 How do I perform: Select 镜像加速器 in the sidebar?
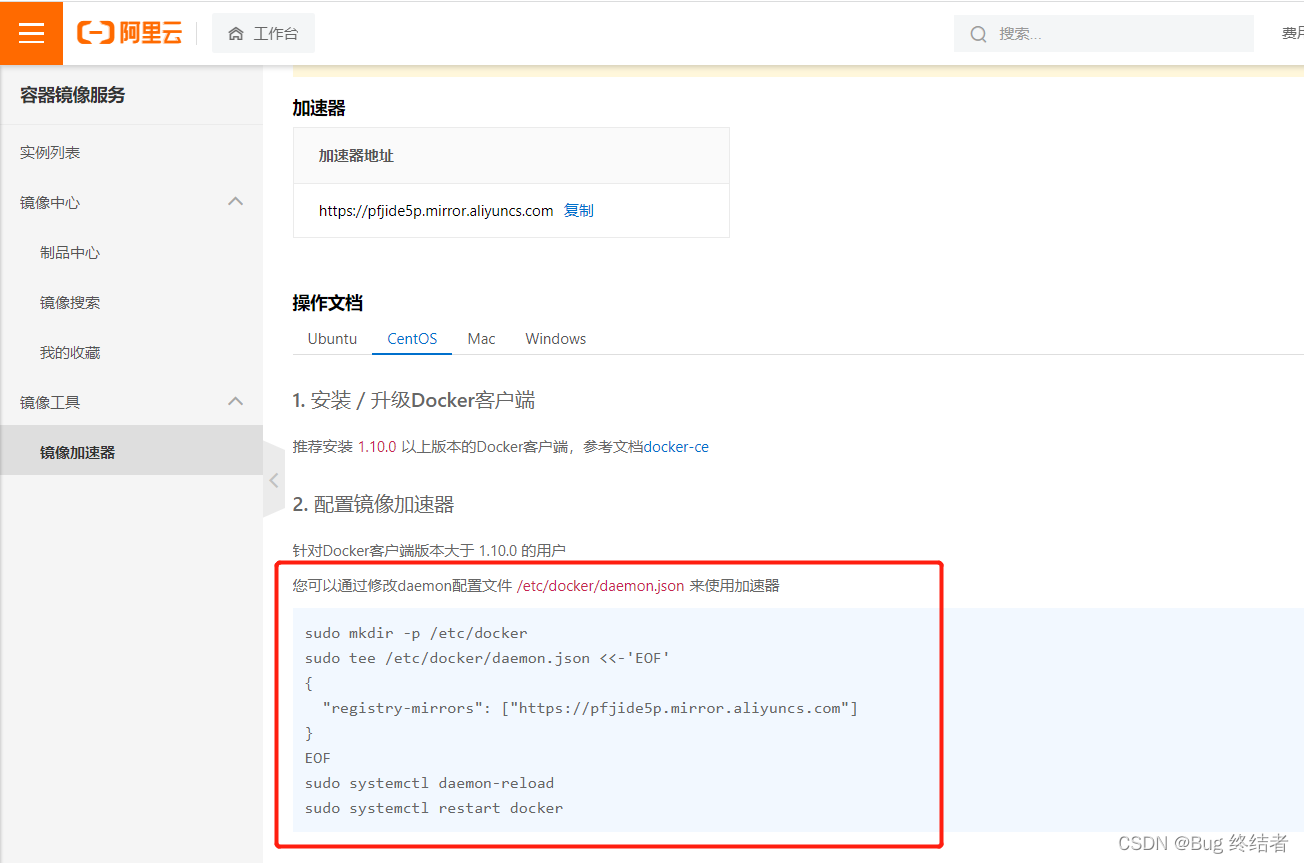[131, 452]
